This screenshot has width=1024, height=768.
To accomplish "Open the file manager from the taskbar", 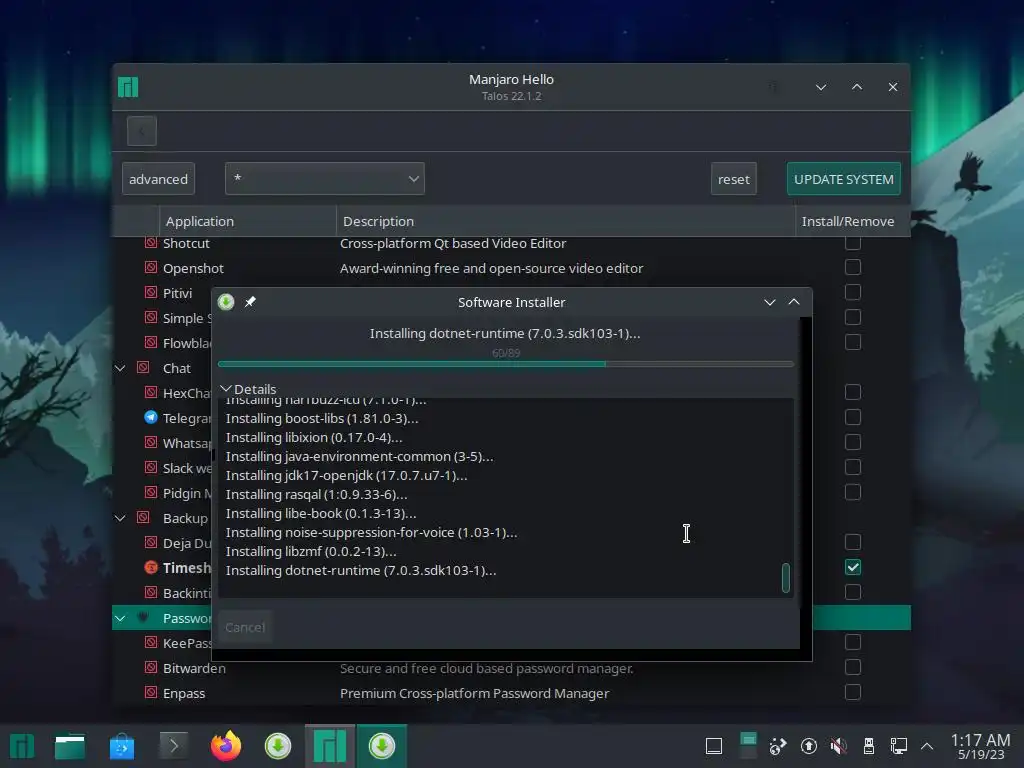I will [x=70, y=746].
